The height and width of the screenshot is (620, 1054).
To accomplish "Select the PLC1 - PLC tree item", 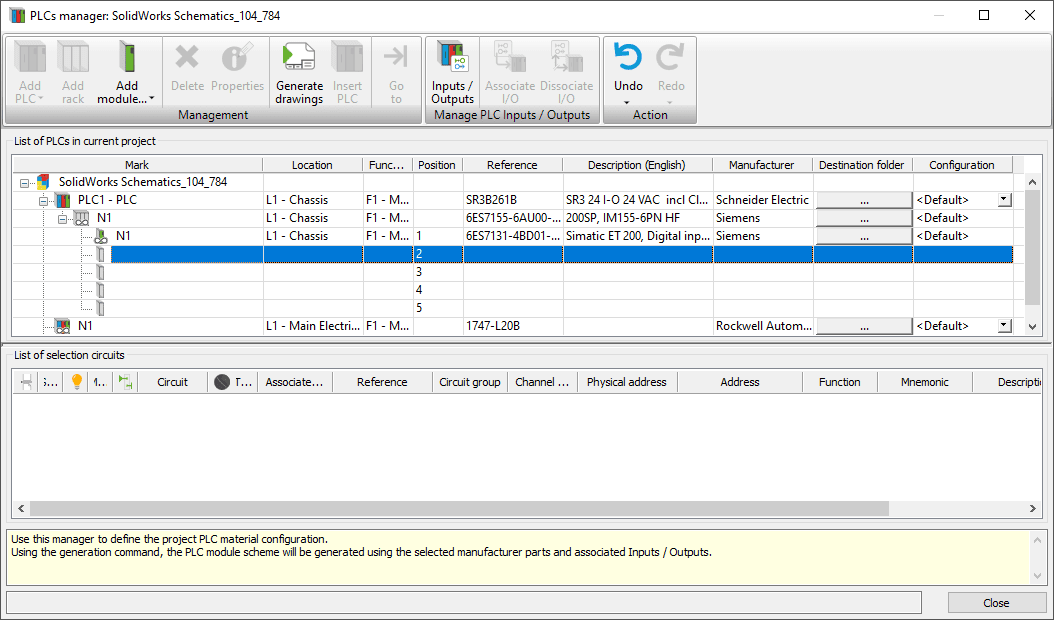I will tap(107, 200).
